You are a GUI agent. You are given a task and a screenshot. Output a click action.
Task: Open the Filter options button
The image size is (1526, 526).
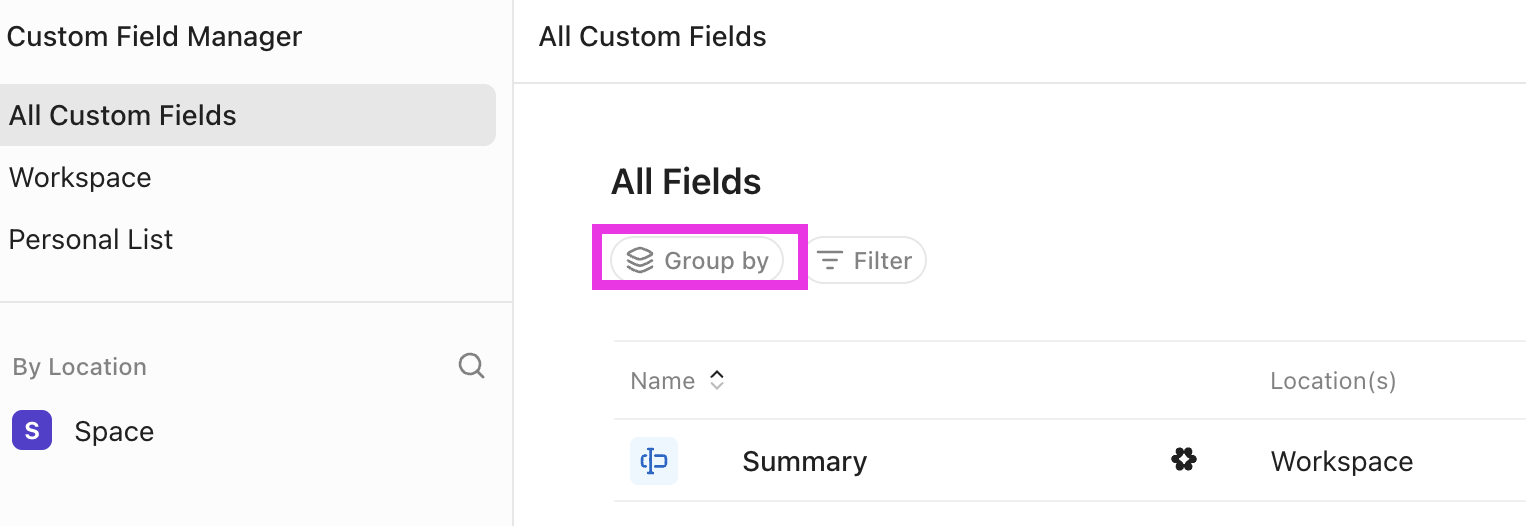866,261
